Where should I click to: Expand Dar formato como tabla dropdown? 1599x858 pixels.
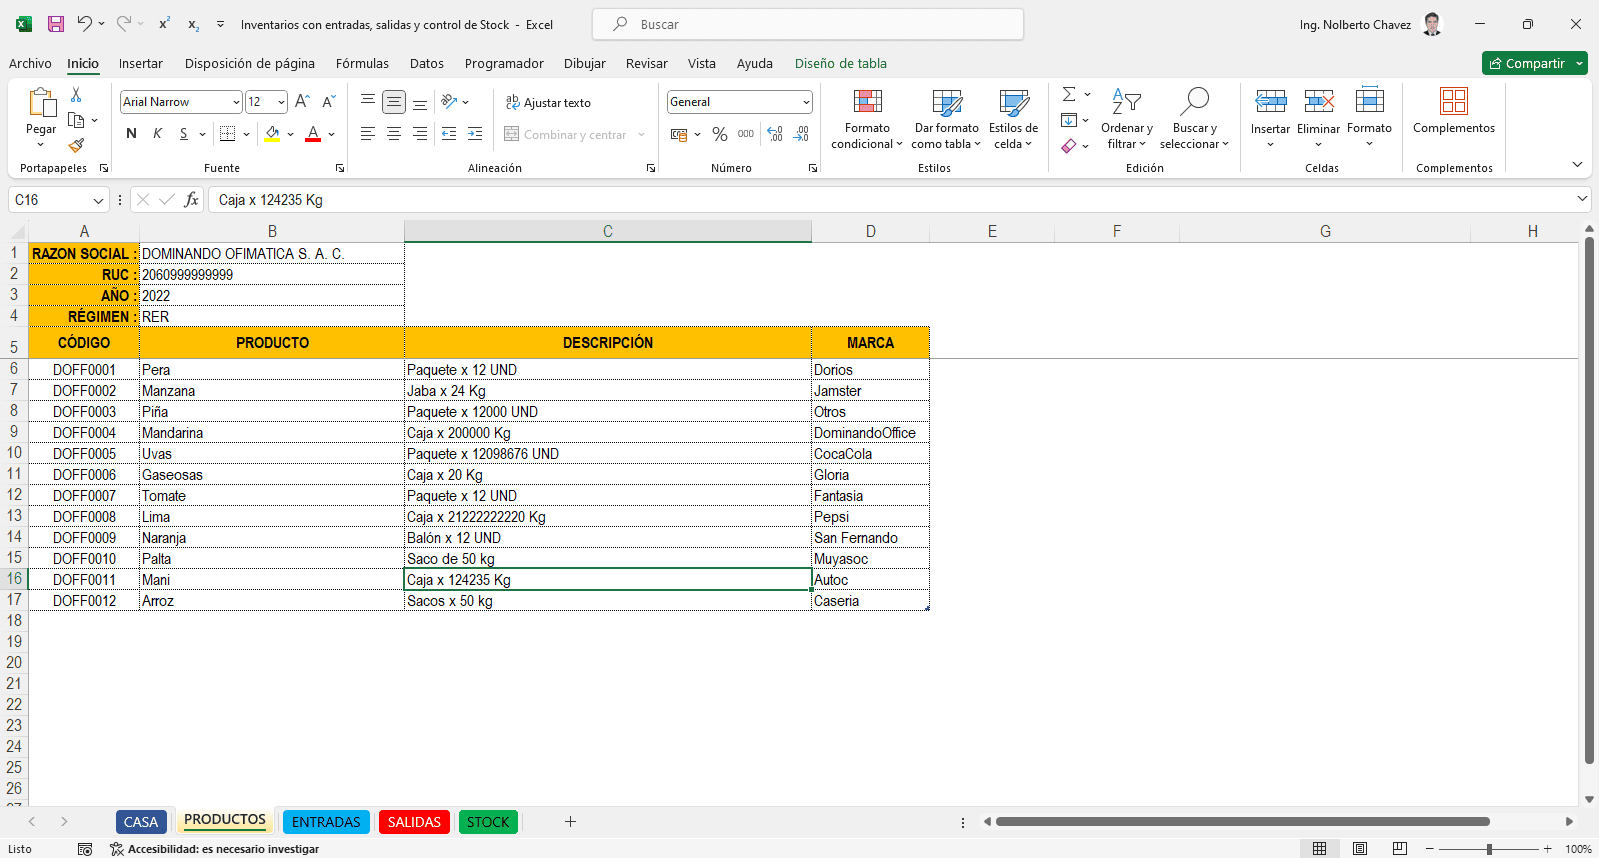978,144
